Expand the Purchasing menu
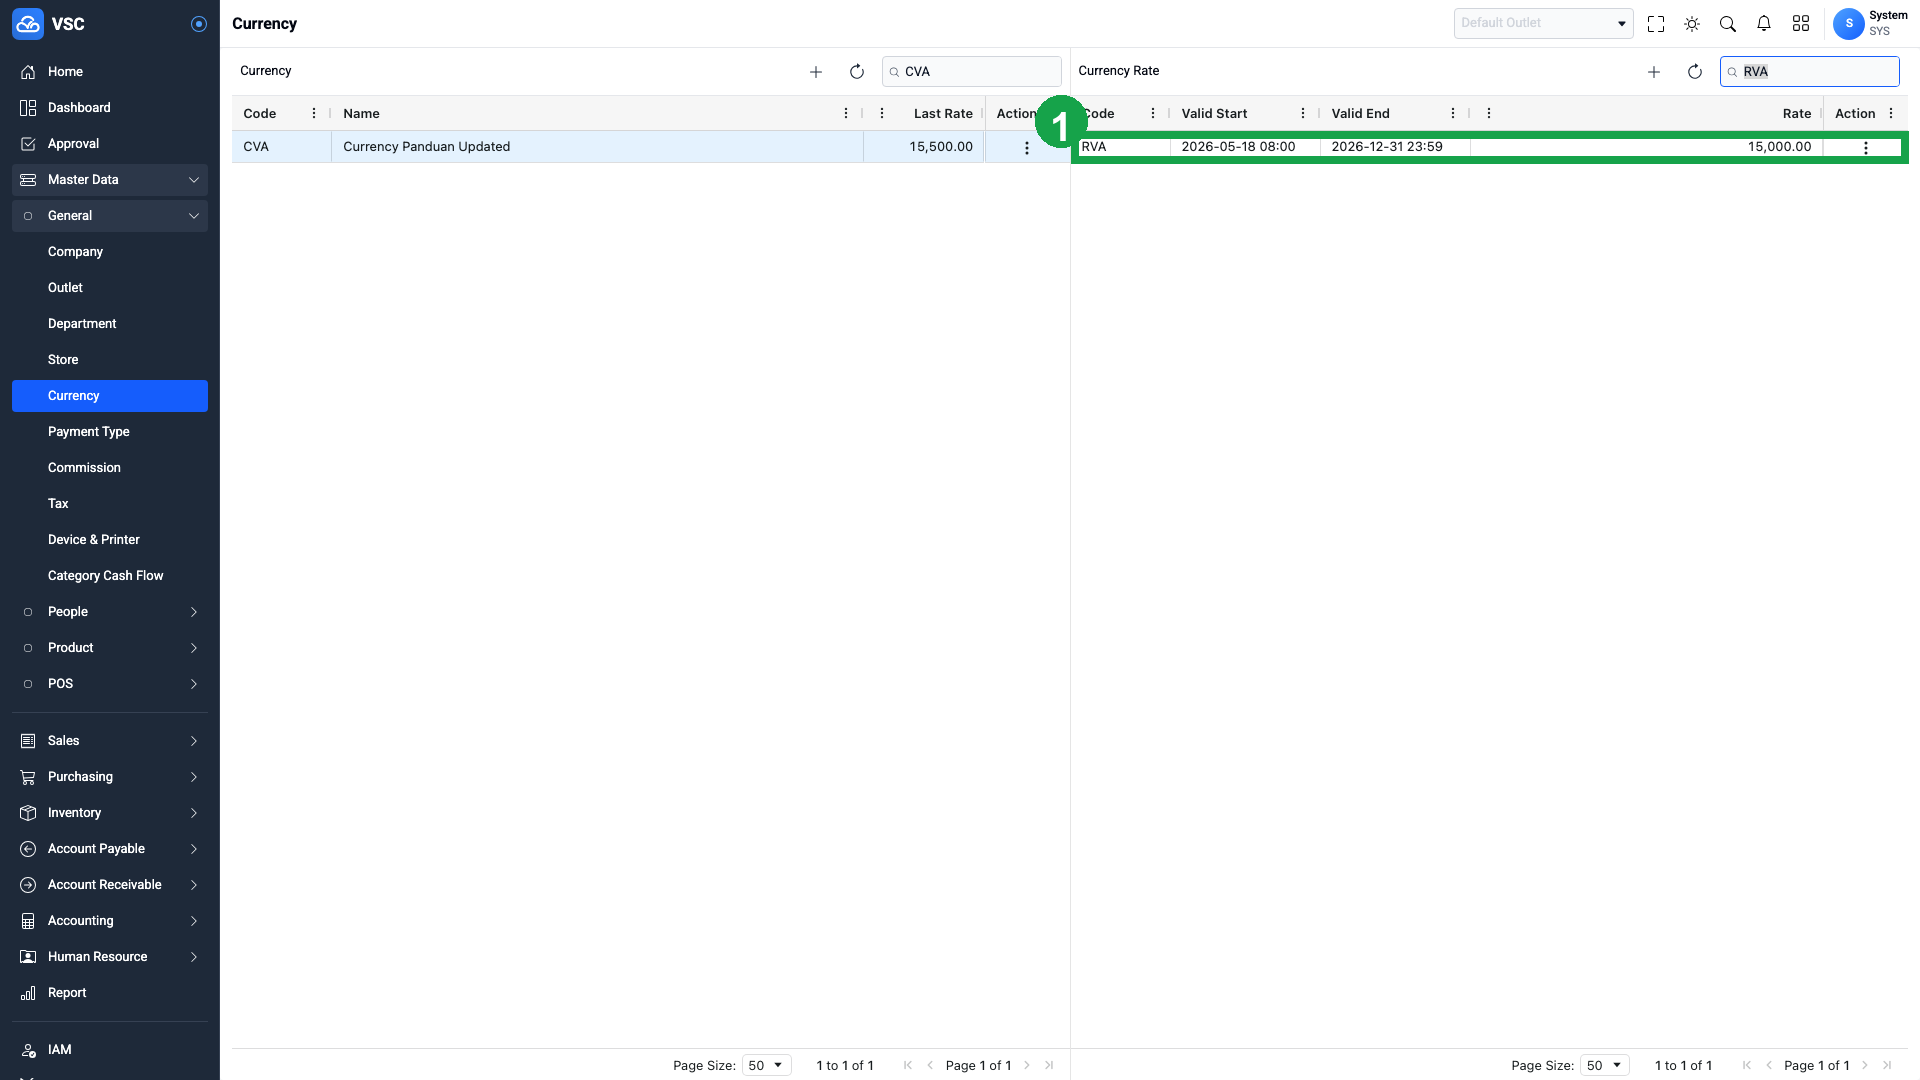Screen dimensions: 1920x1080 point(110,777)
